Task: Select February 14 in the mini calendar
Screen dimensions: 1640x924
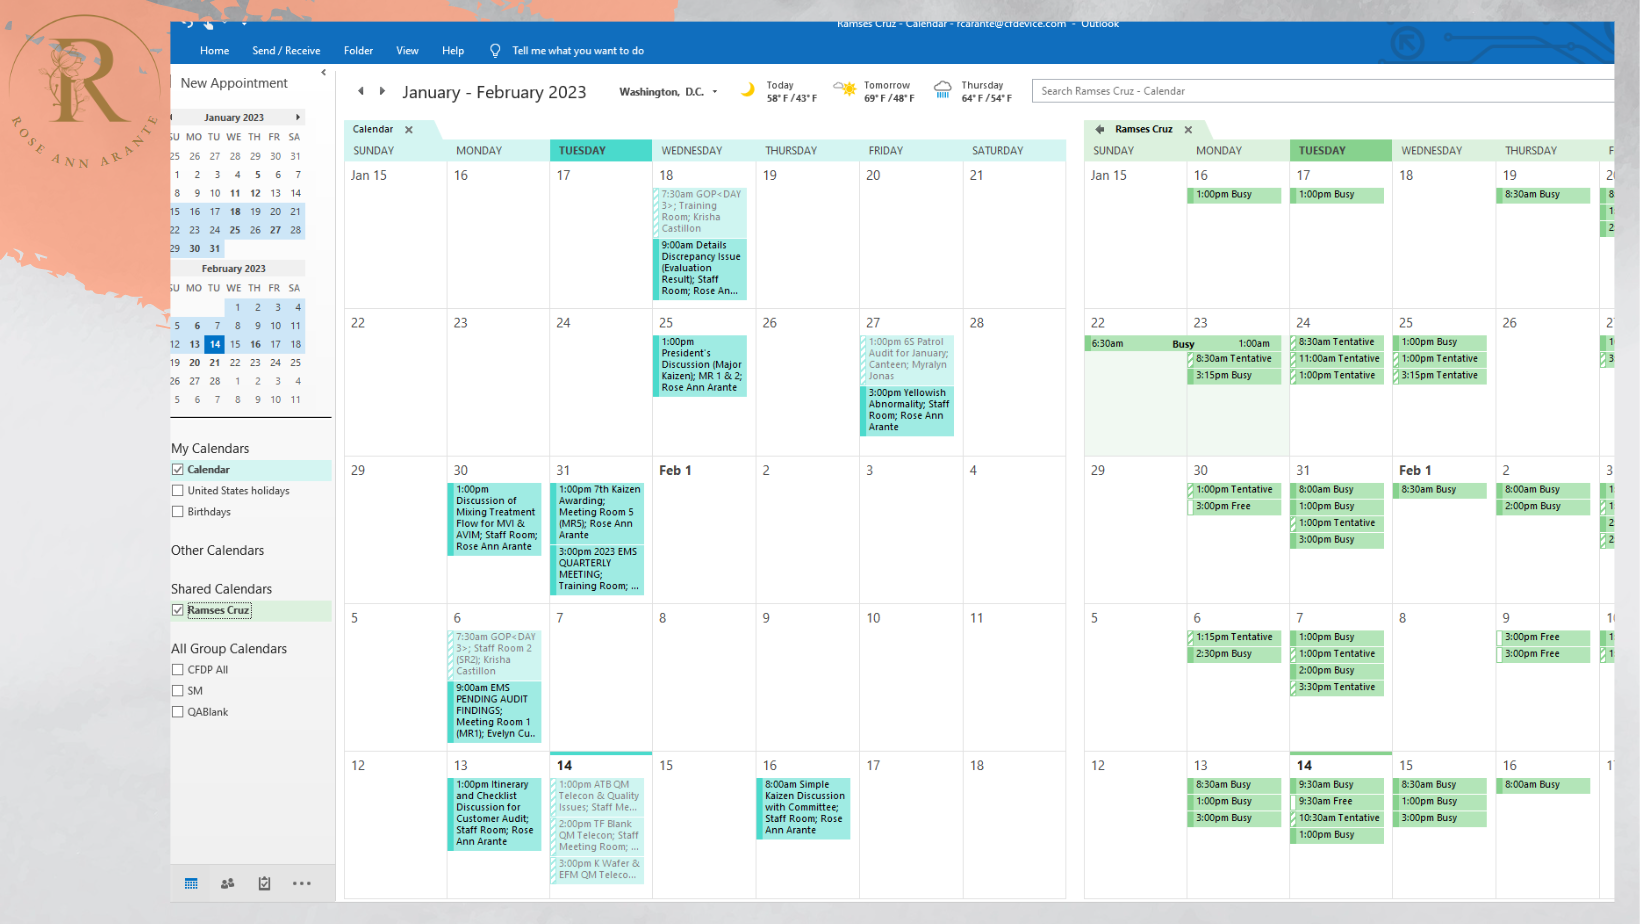Action: 215,344
